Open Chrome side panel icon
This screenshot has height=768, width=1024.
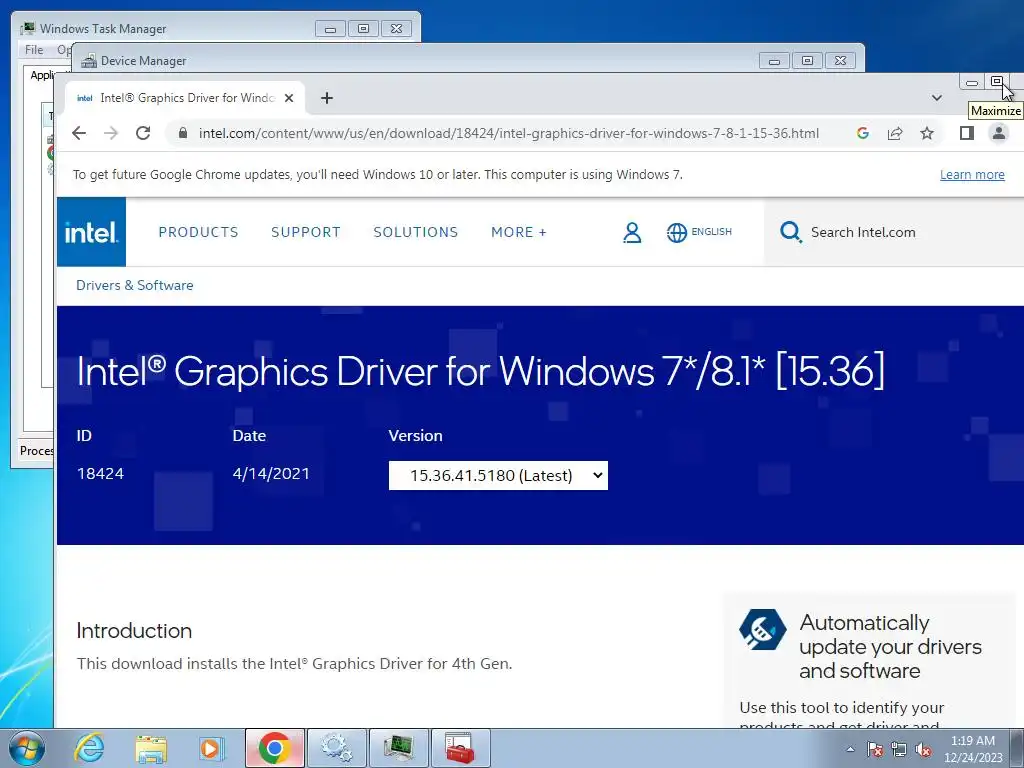(967, 133)
